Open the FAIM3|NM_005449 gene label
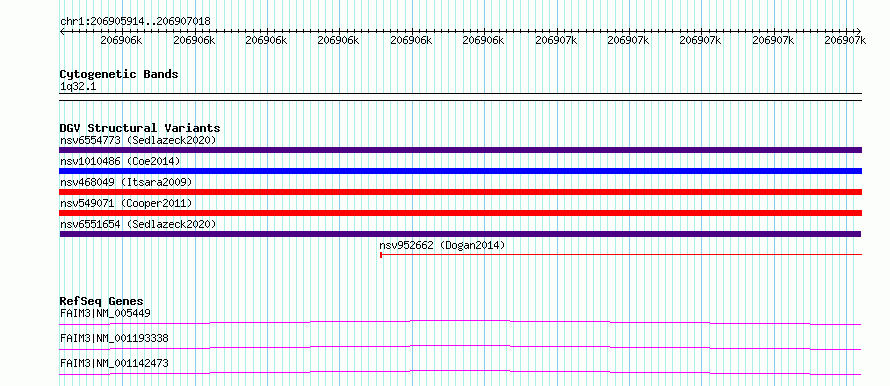 (x=105, y=313)
